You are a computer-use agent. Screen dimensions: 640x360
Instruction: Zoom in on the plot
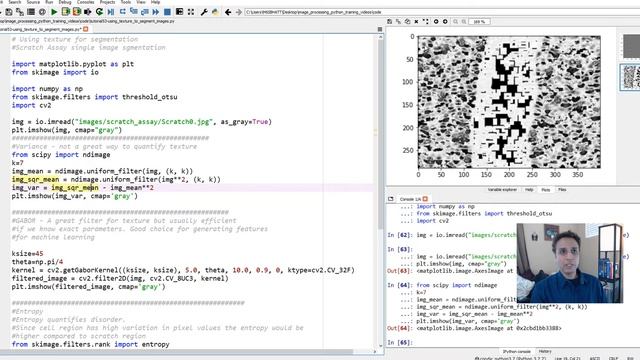464,22
